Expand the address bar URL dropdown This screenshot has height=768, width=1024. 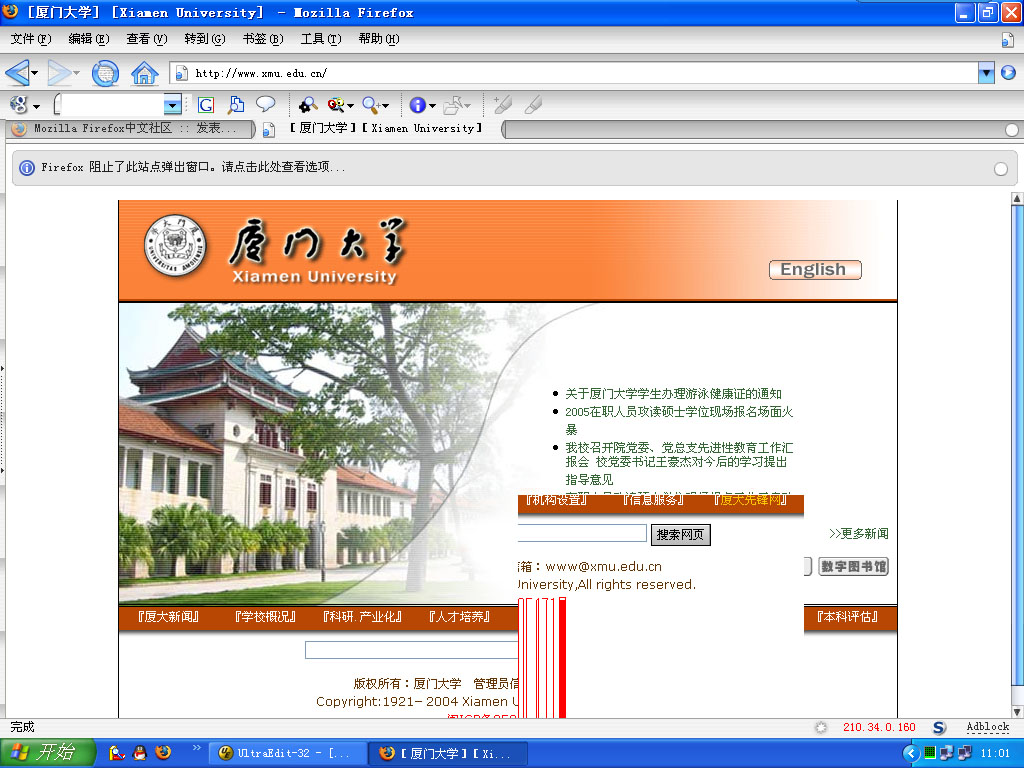click(986, 73)
